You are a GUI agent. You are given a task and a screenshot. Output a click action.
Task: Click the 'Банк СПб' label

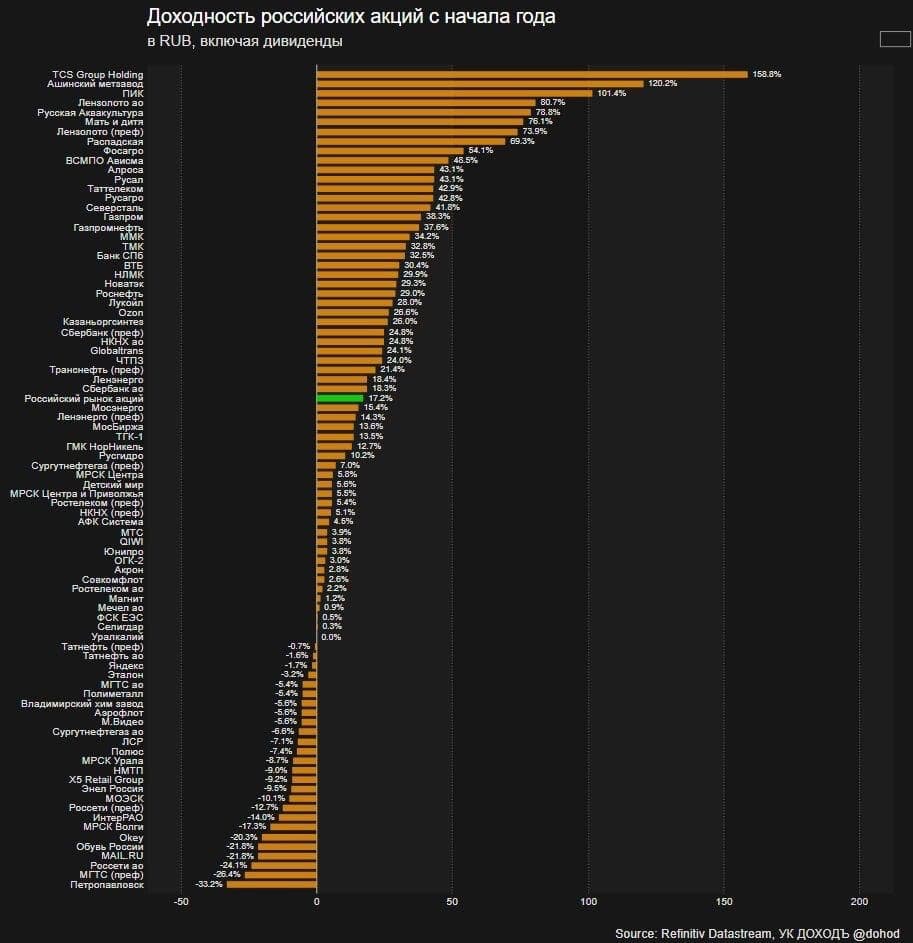click(120, 256)
